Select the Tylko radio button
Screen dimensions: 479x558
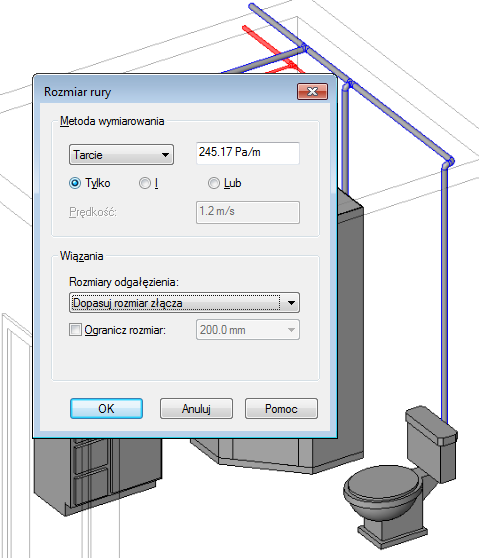(75, 183)
